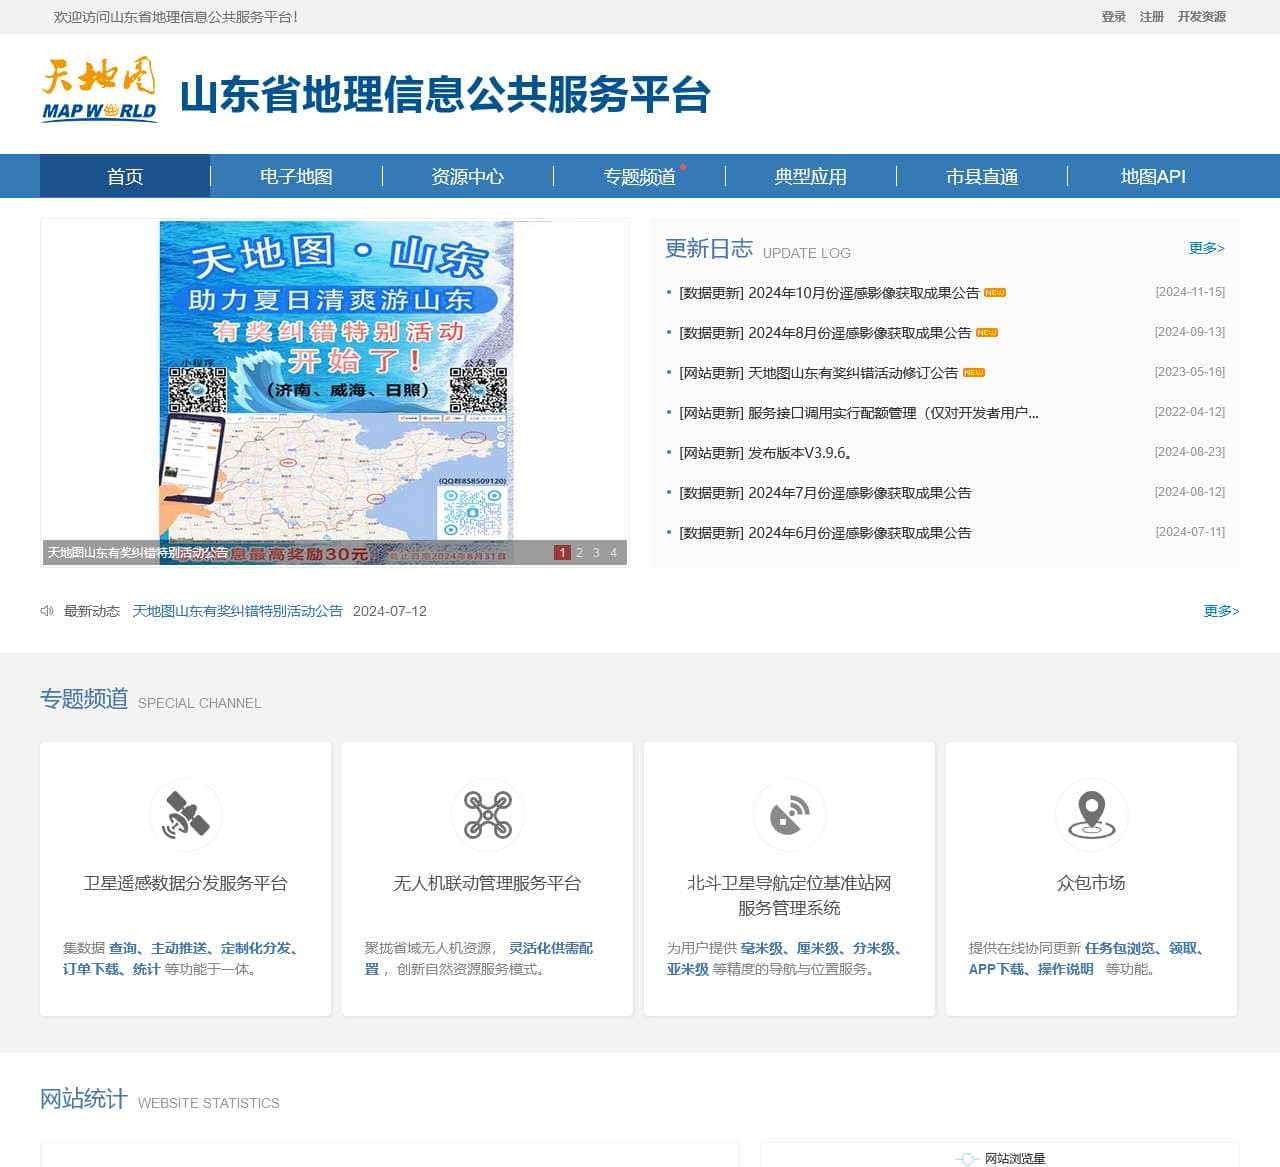This screenshot has height=1167, width=1280.
Task: Click the Beidou dish icon above 北斗卫星导航定位基准站网
Action: pyautogui.click(x=789, y=814)
